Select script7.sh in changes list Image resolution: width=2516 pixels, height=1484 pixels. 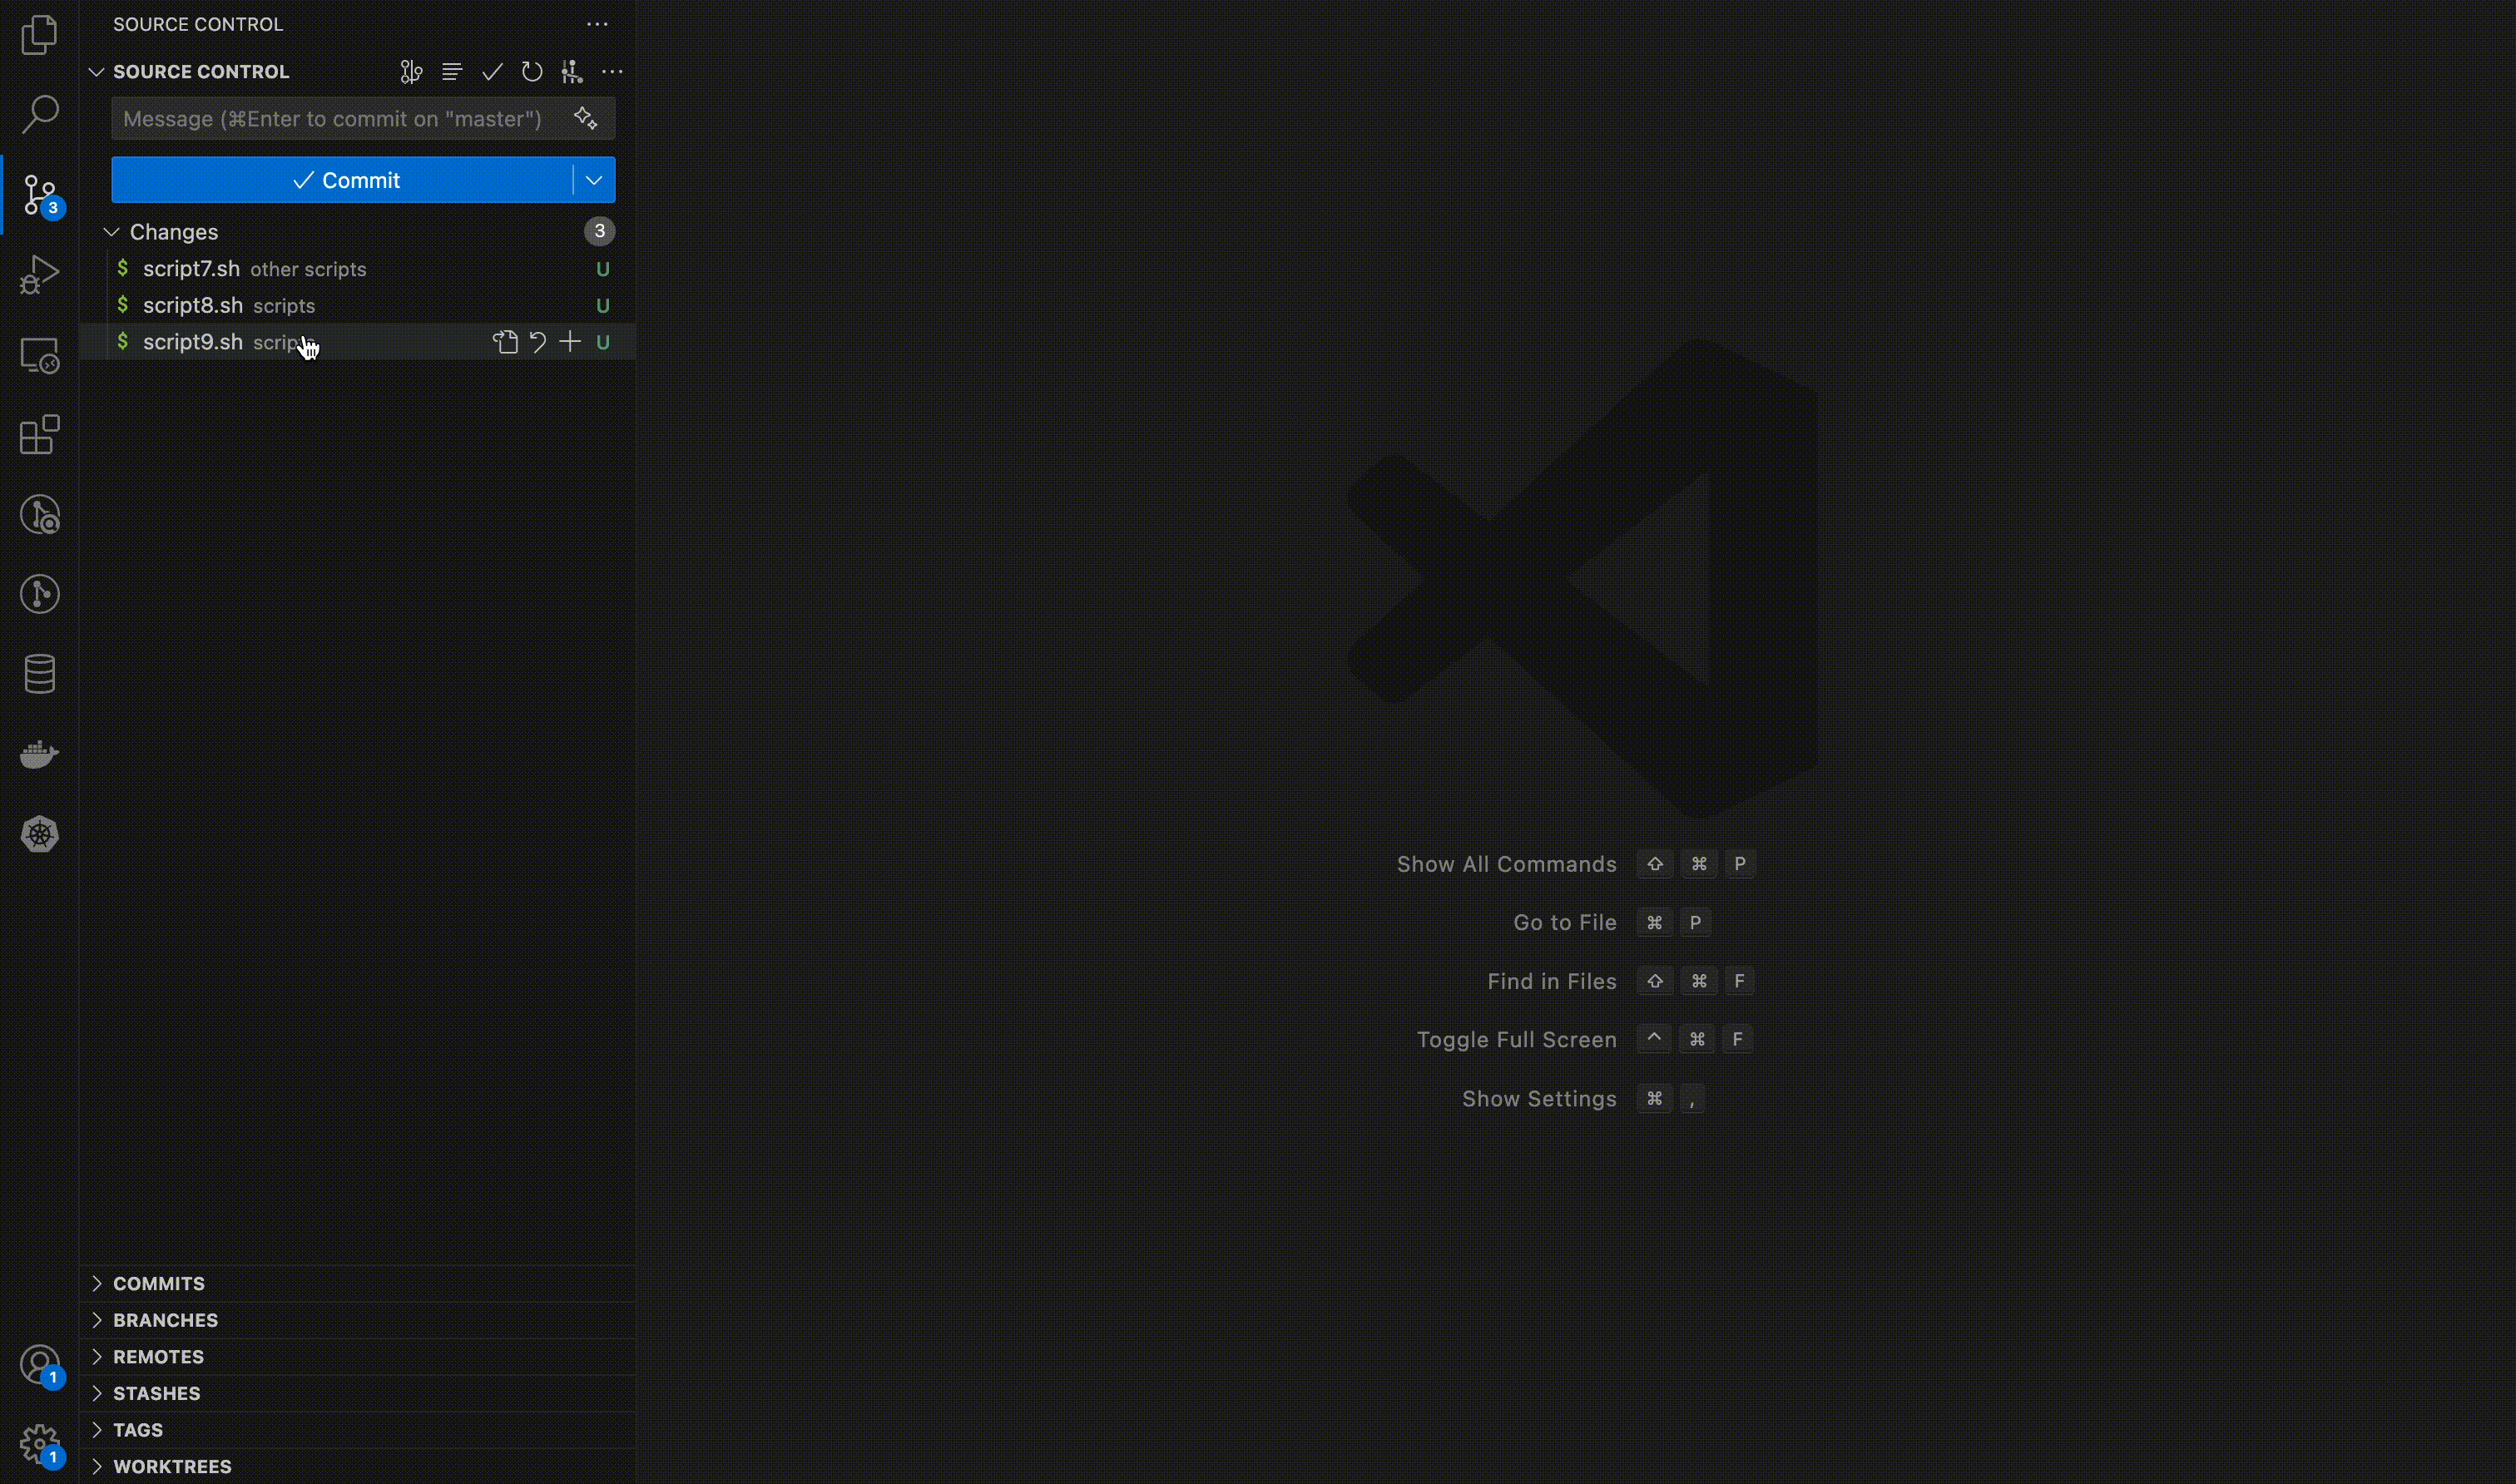click(x=191, y=269)
